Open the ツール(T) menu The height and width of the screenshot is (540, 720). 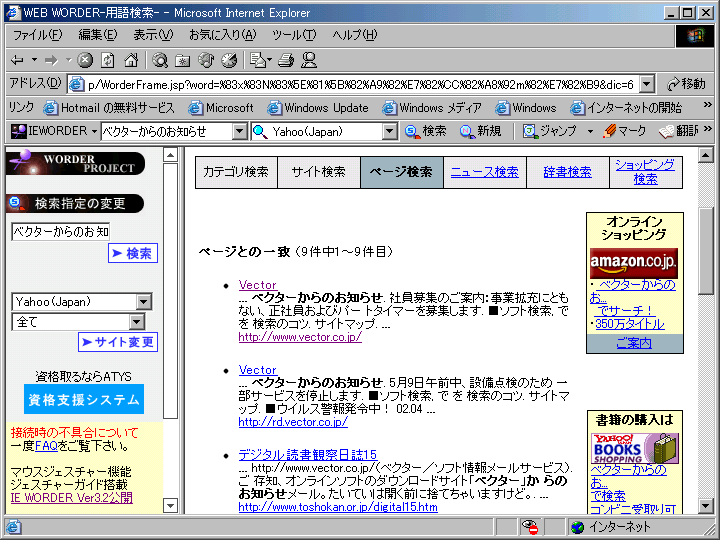[294, 35]
